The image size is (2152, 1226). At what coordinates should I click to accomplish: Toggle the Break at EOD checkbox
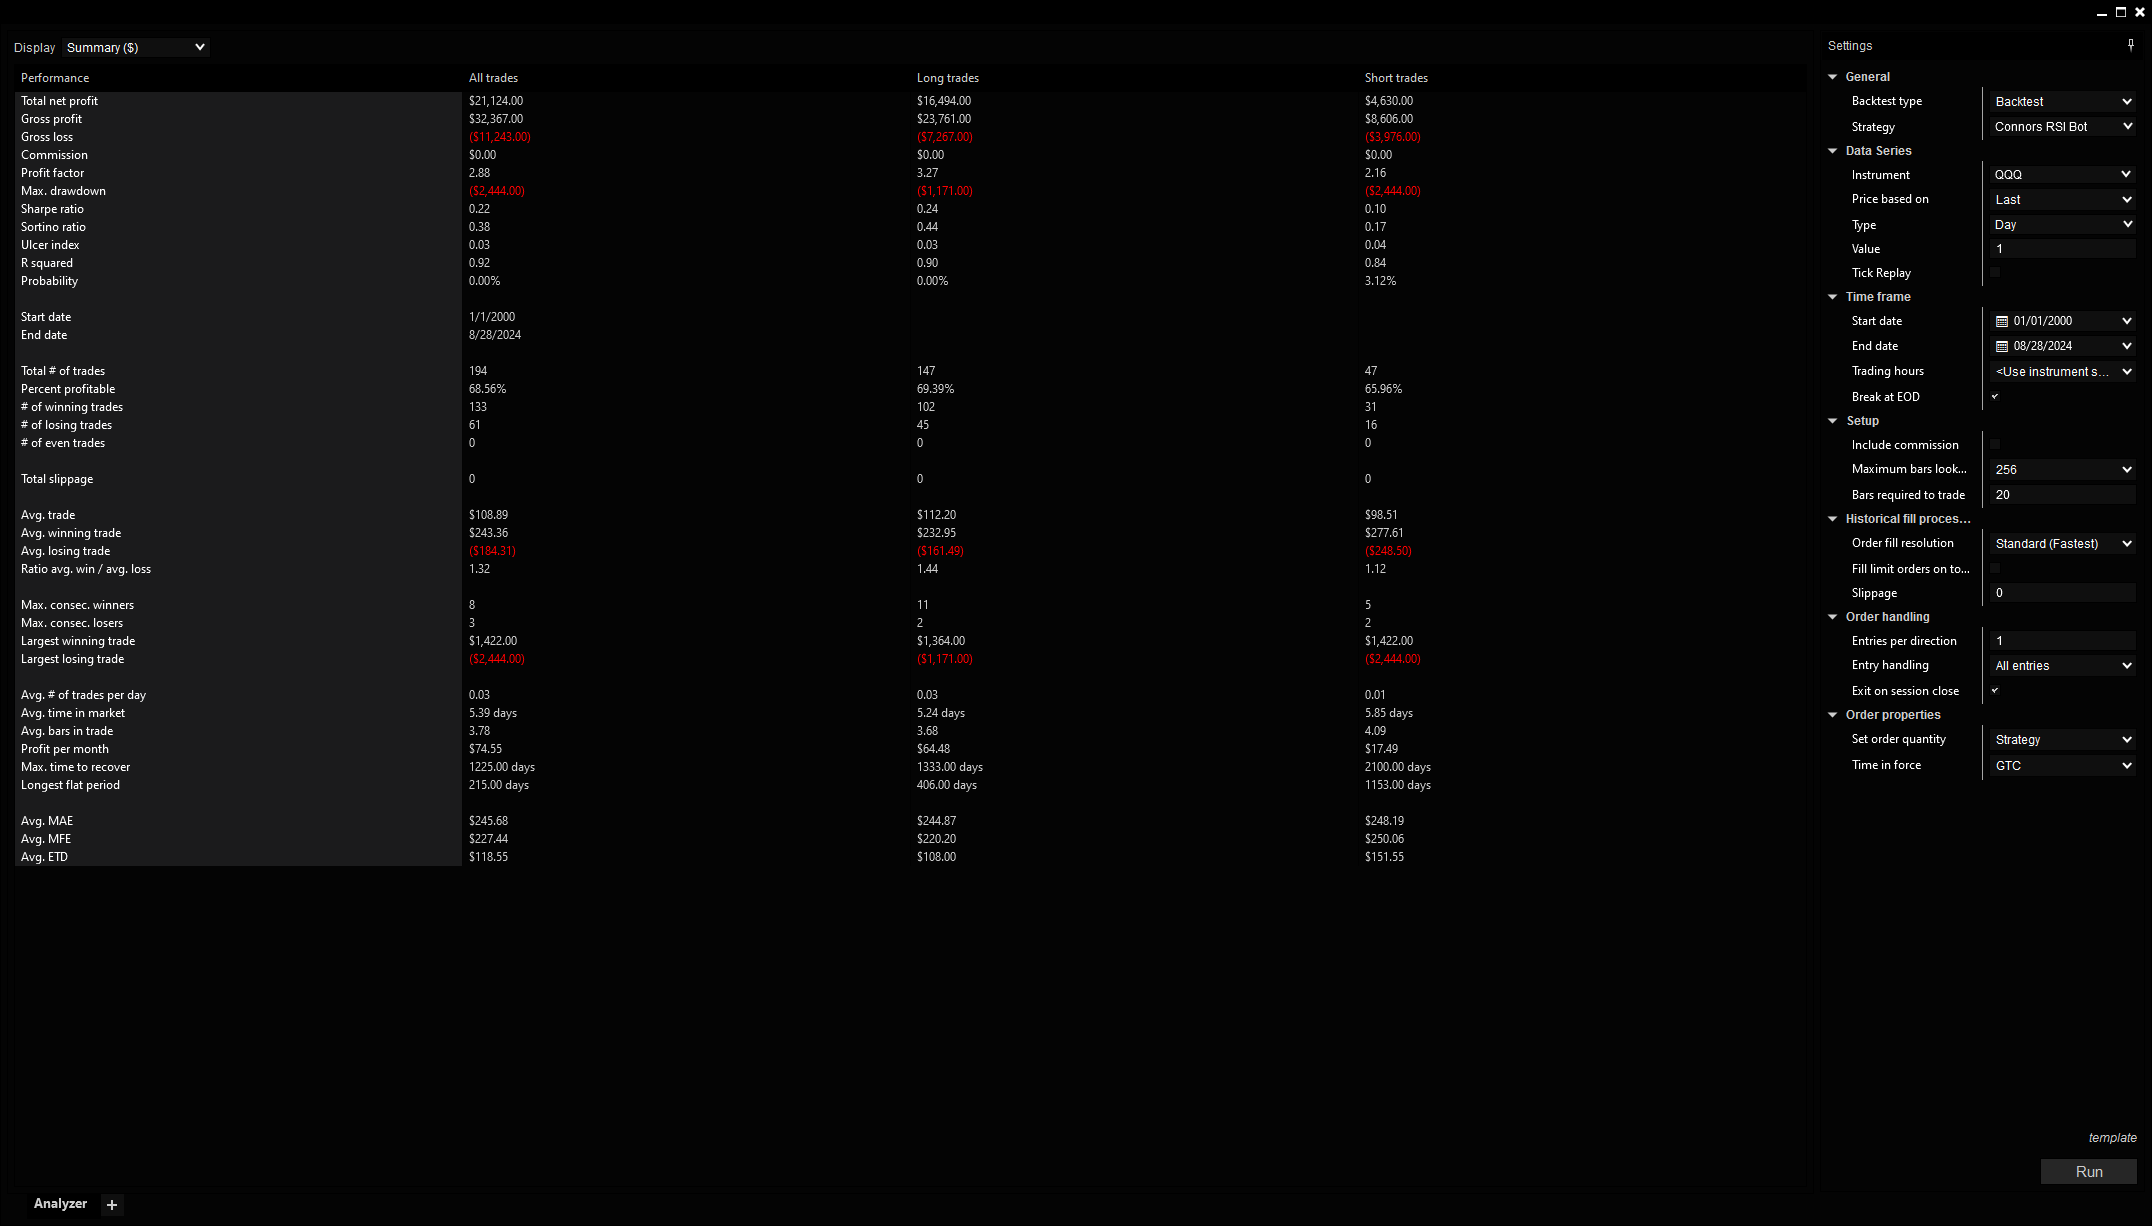[1997, 395]
